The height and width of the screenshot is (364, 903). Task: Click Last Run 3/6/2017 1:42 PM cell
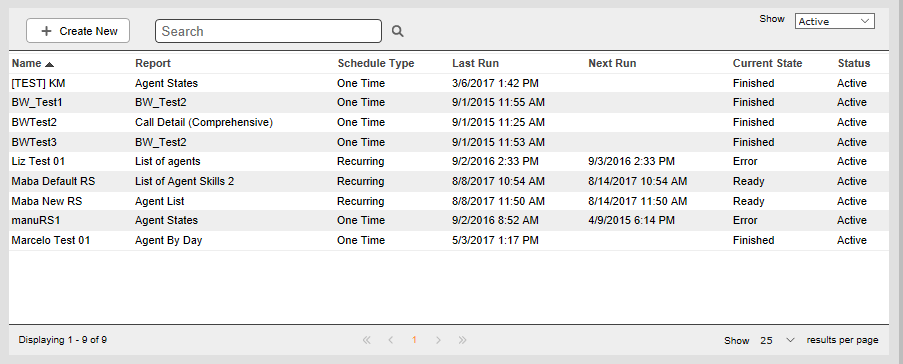pos(495,83)
